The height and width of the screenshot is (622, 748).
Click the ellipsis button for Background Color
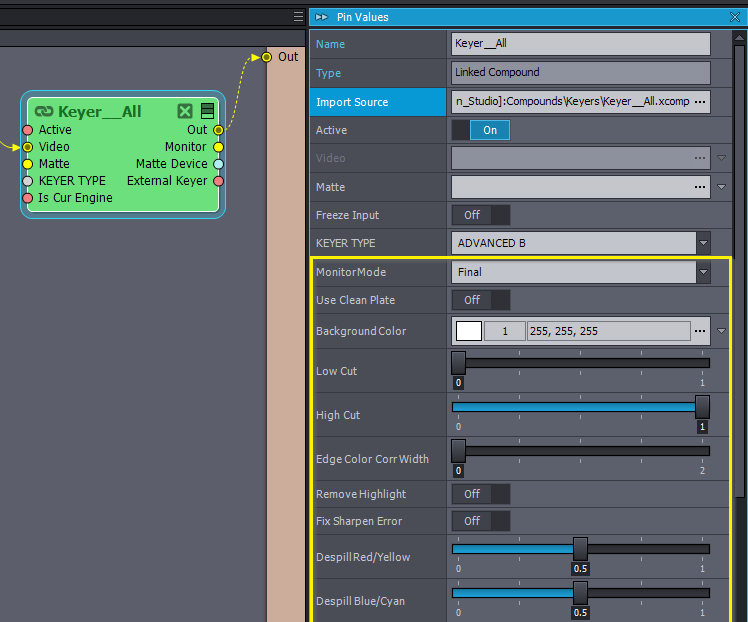coord(700,331)
